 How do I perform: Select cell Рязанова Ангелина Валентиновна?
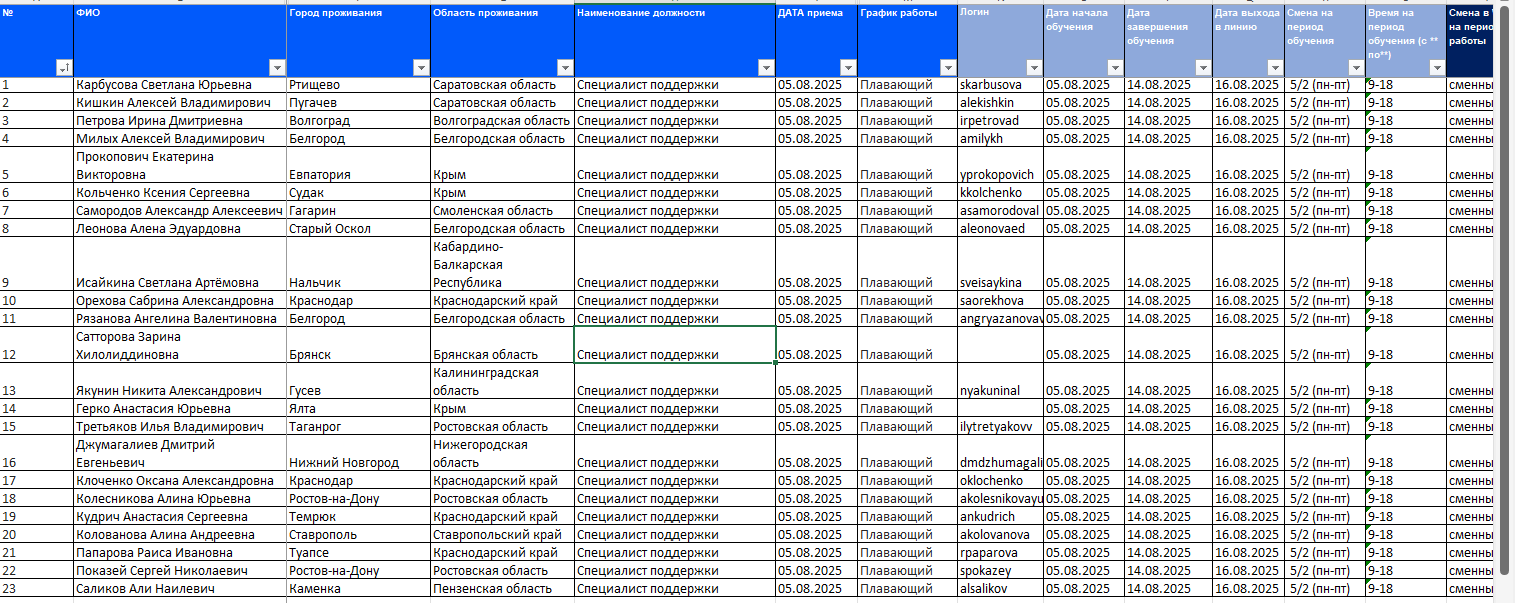pyautogui.click(x=180, y=319)
